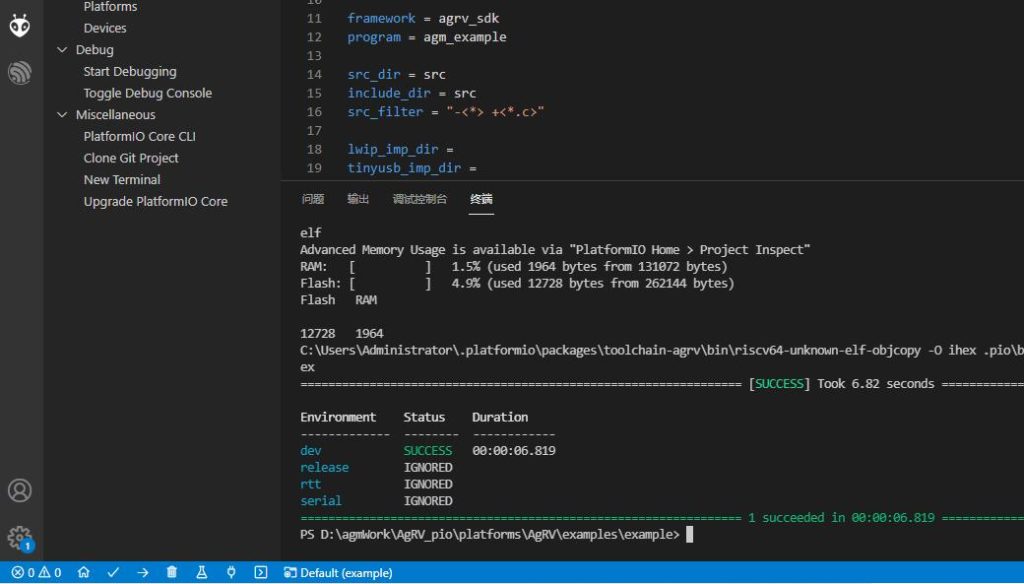Click the RAM usage line in terminal
The image size is (1024, 584).
[513, 267]
